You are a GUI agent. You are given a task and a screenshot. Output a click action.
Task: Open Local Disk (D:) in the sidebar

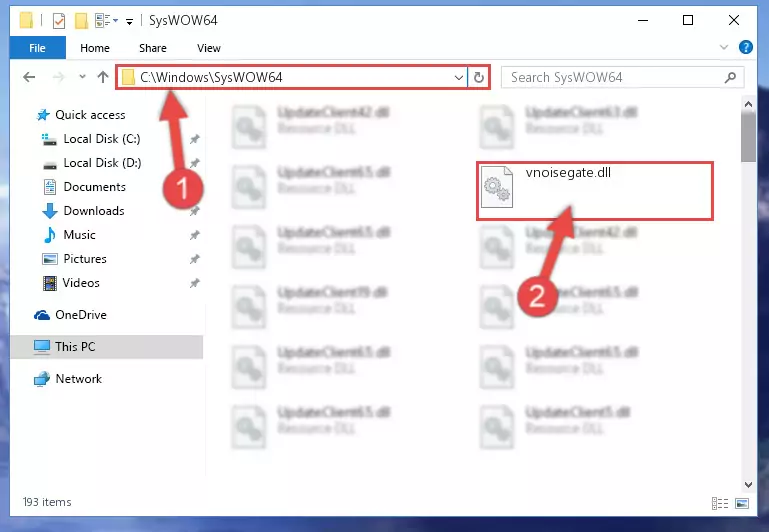point(102,163)
